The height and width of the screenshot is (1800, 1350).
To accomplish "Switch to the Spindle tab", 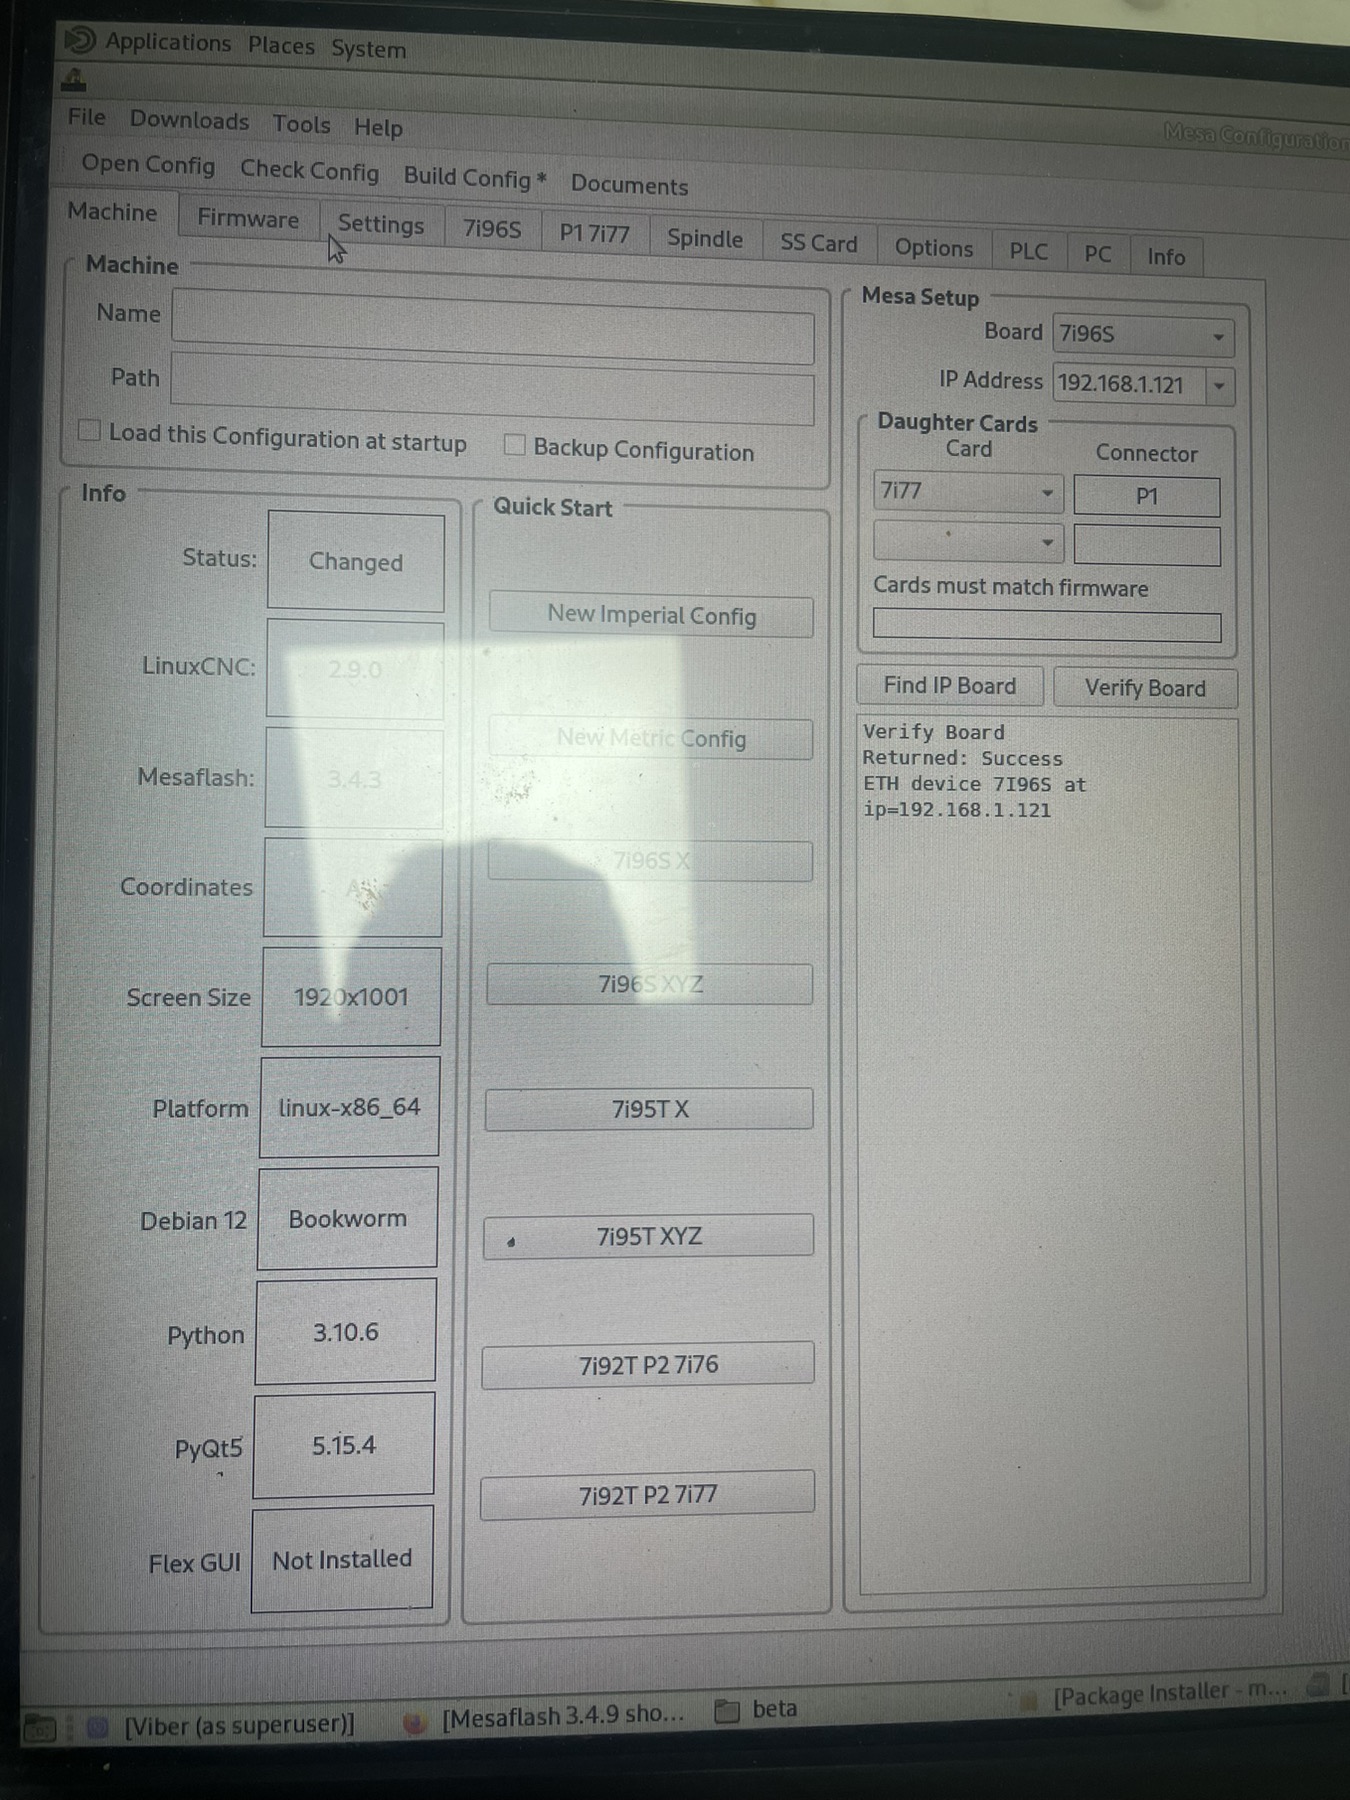I will tap(705, 239).
